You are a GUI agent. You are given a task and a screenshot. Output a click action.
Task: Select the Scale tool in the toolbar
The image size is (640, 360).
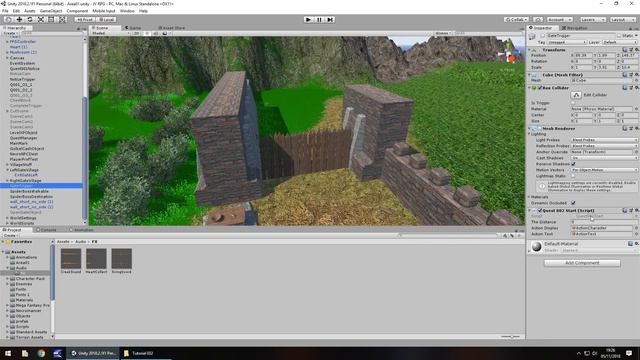41,19
